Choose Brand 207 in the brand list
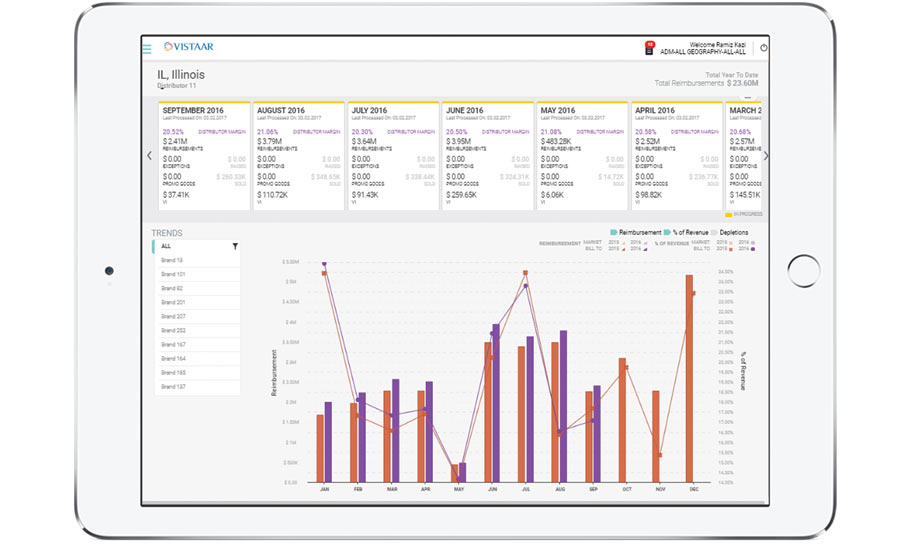The height and width of the screenshot is (550, 900). (196, 316)
